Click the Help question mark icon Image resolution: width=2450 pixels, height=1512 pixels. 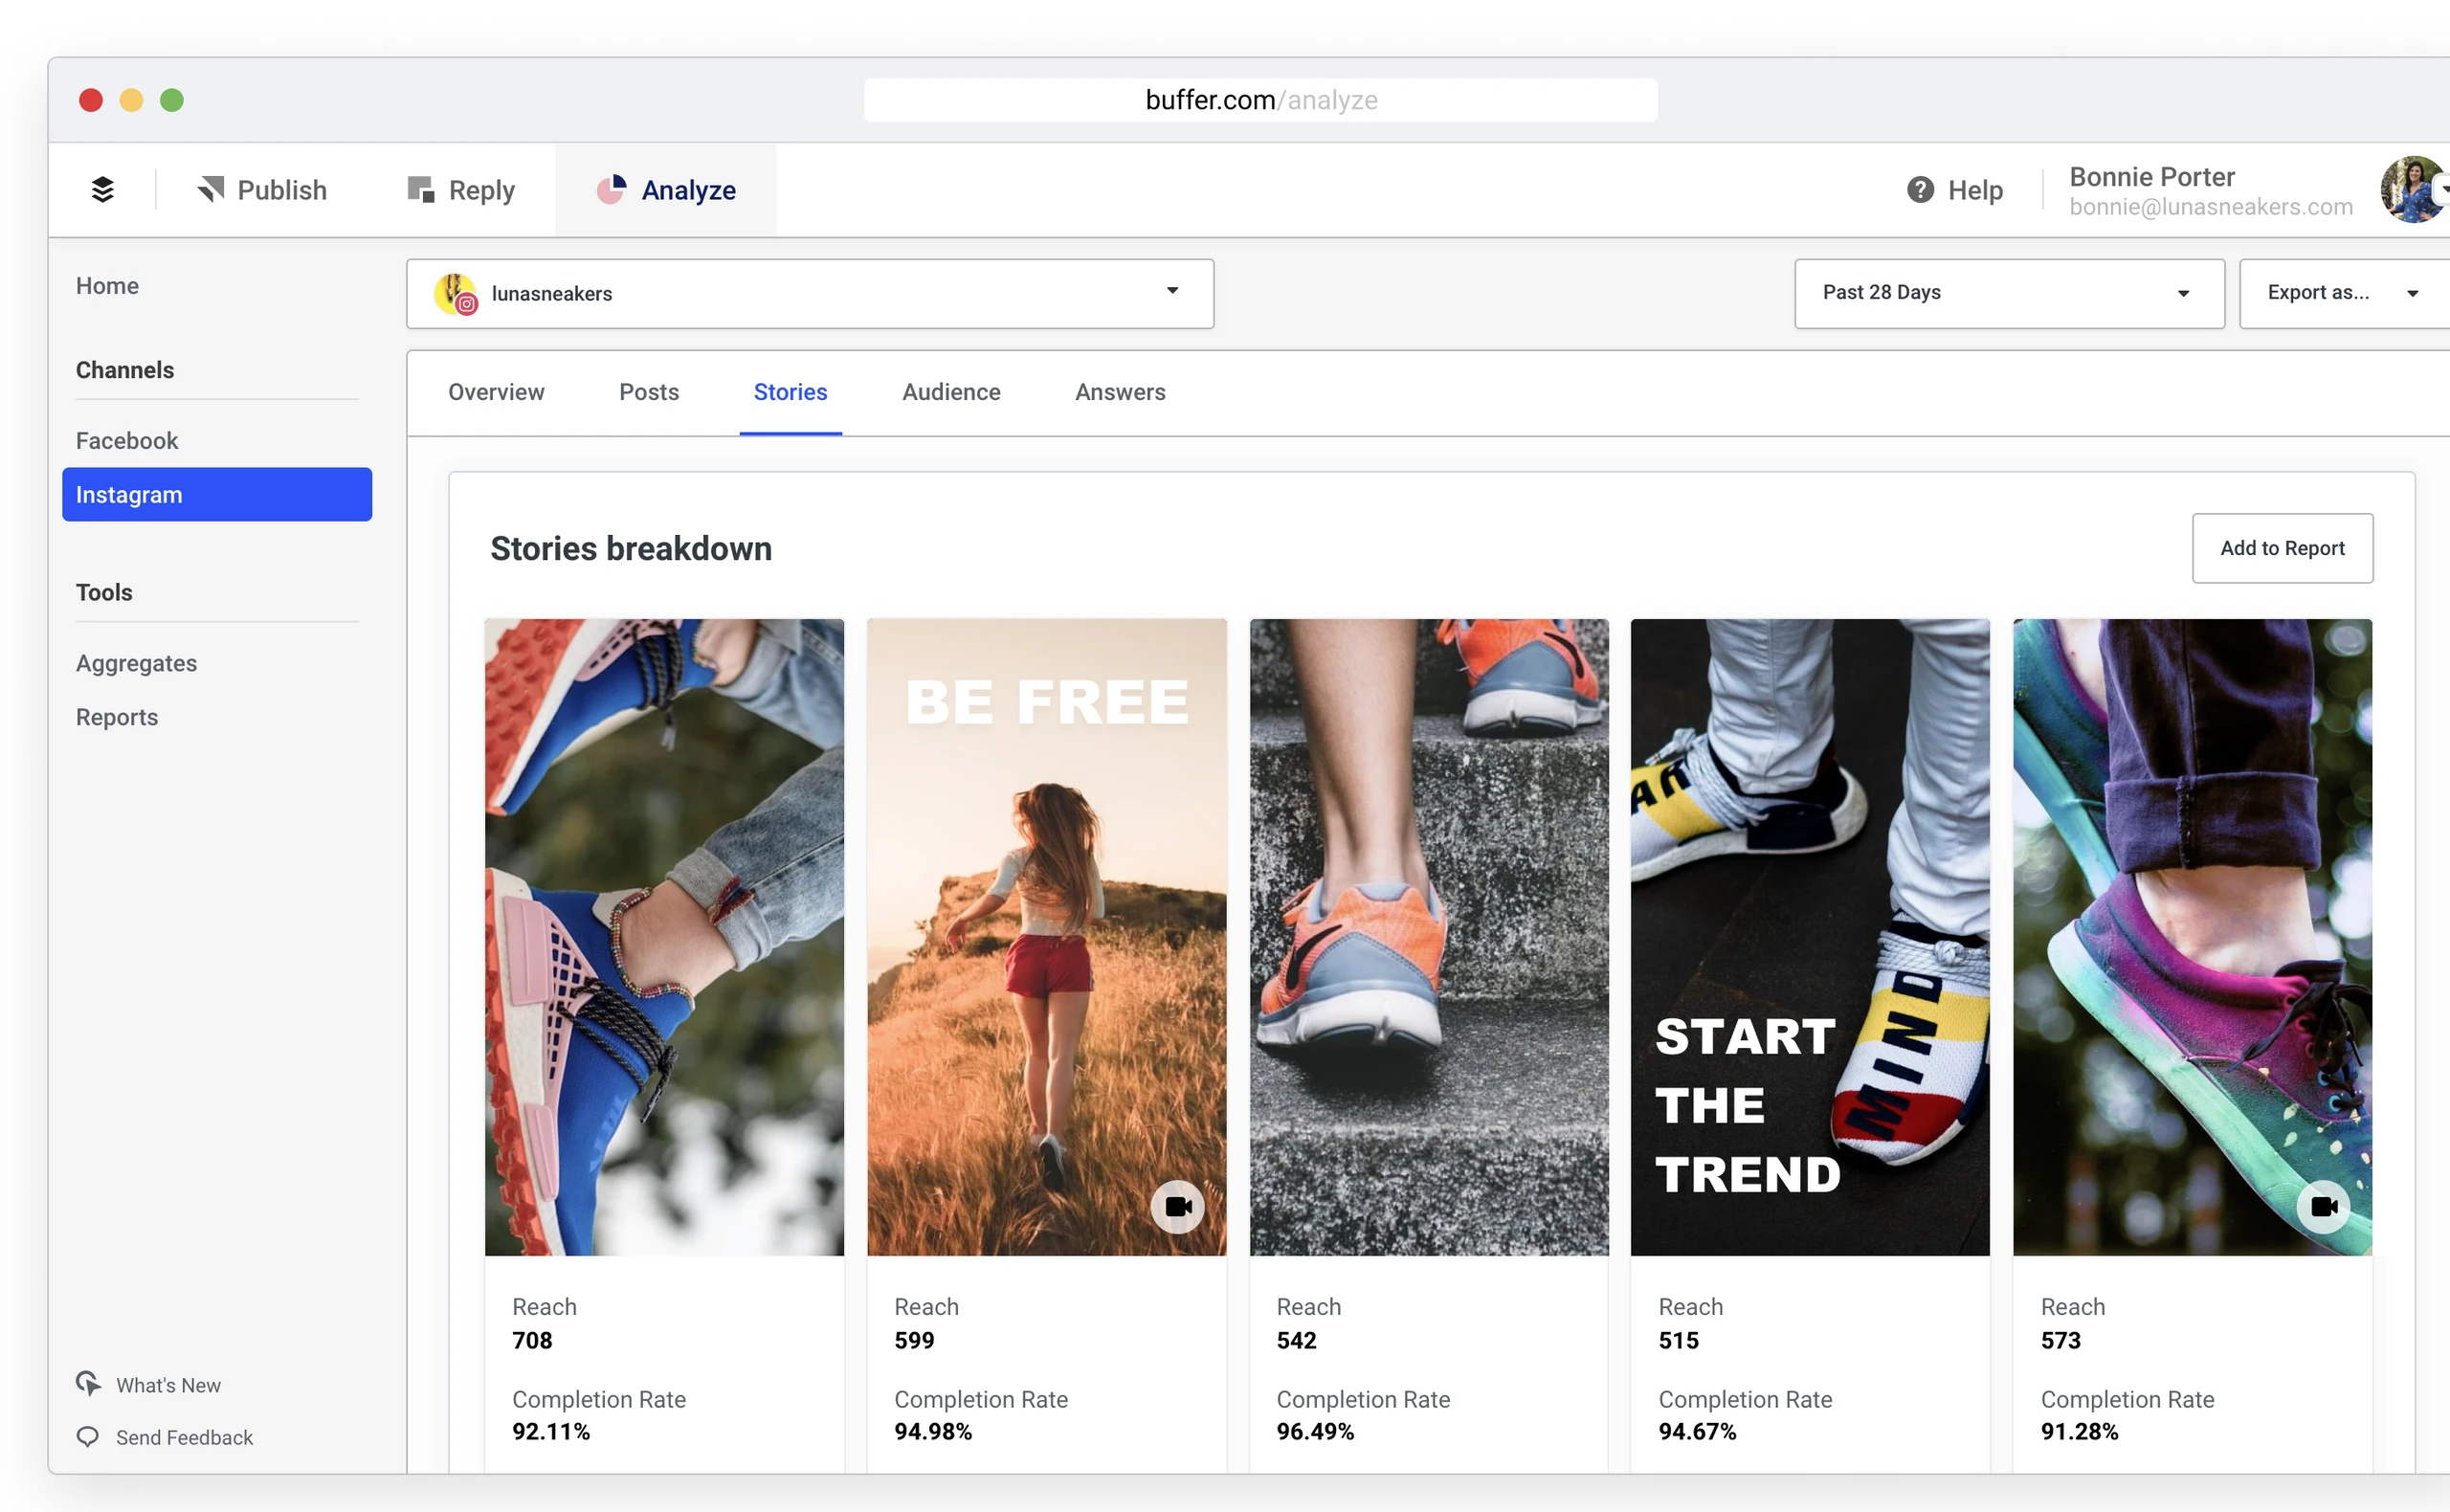pyautogui.click(x=1920, y=190)
